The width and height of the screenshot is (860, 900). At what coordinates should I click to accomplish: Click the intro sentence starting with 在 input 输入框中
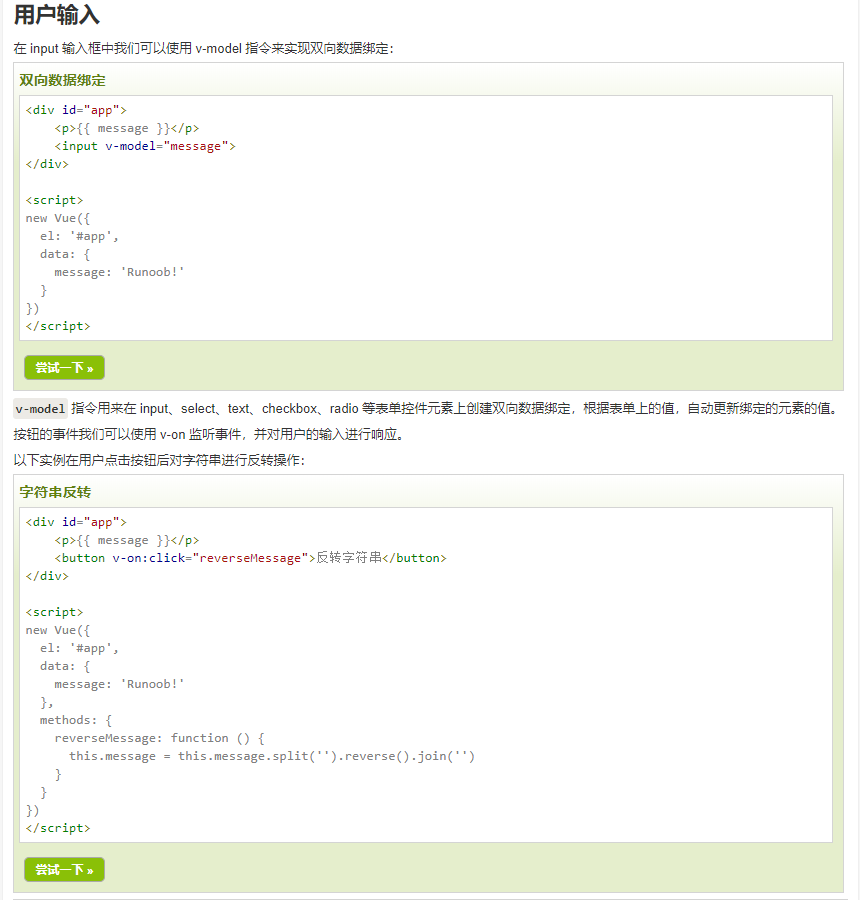coord(204,48)
